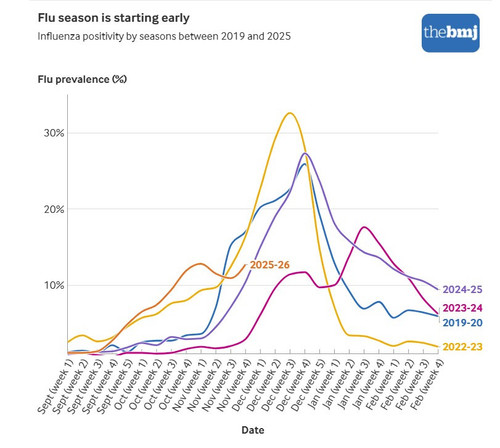This screenshot has height=448, width=500.
Task: Select the 2019-20 series label
Action: [x=462, y=323]
